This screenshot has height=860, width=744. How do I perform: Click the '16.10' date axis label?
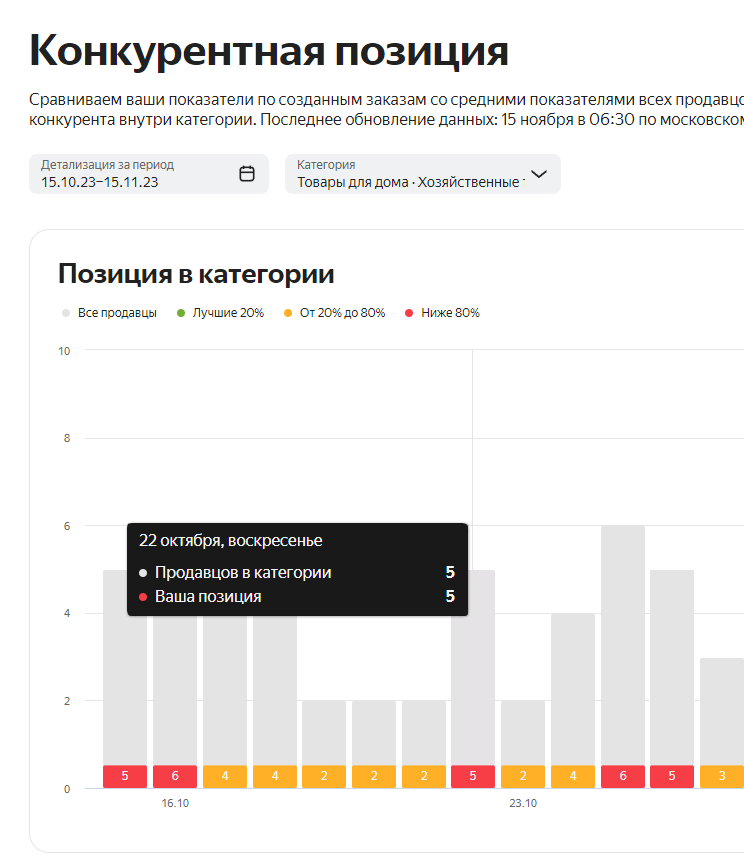(175, 803)
